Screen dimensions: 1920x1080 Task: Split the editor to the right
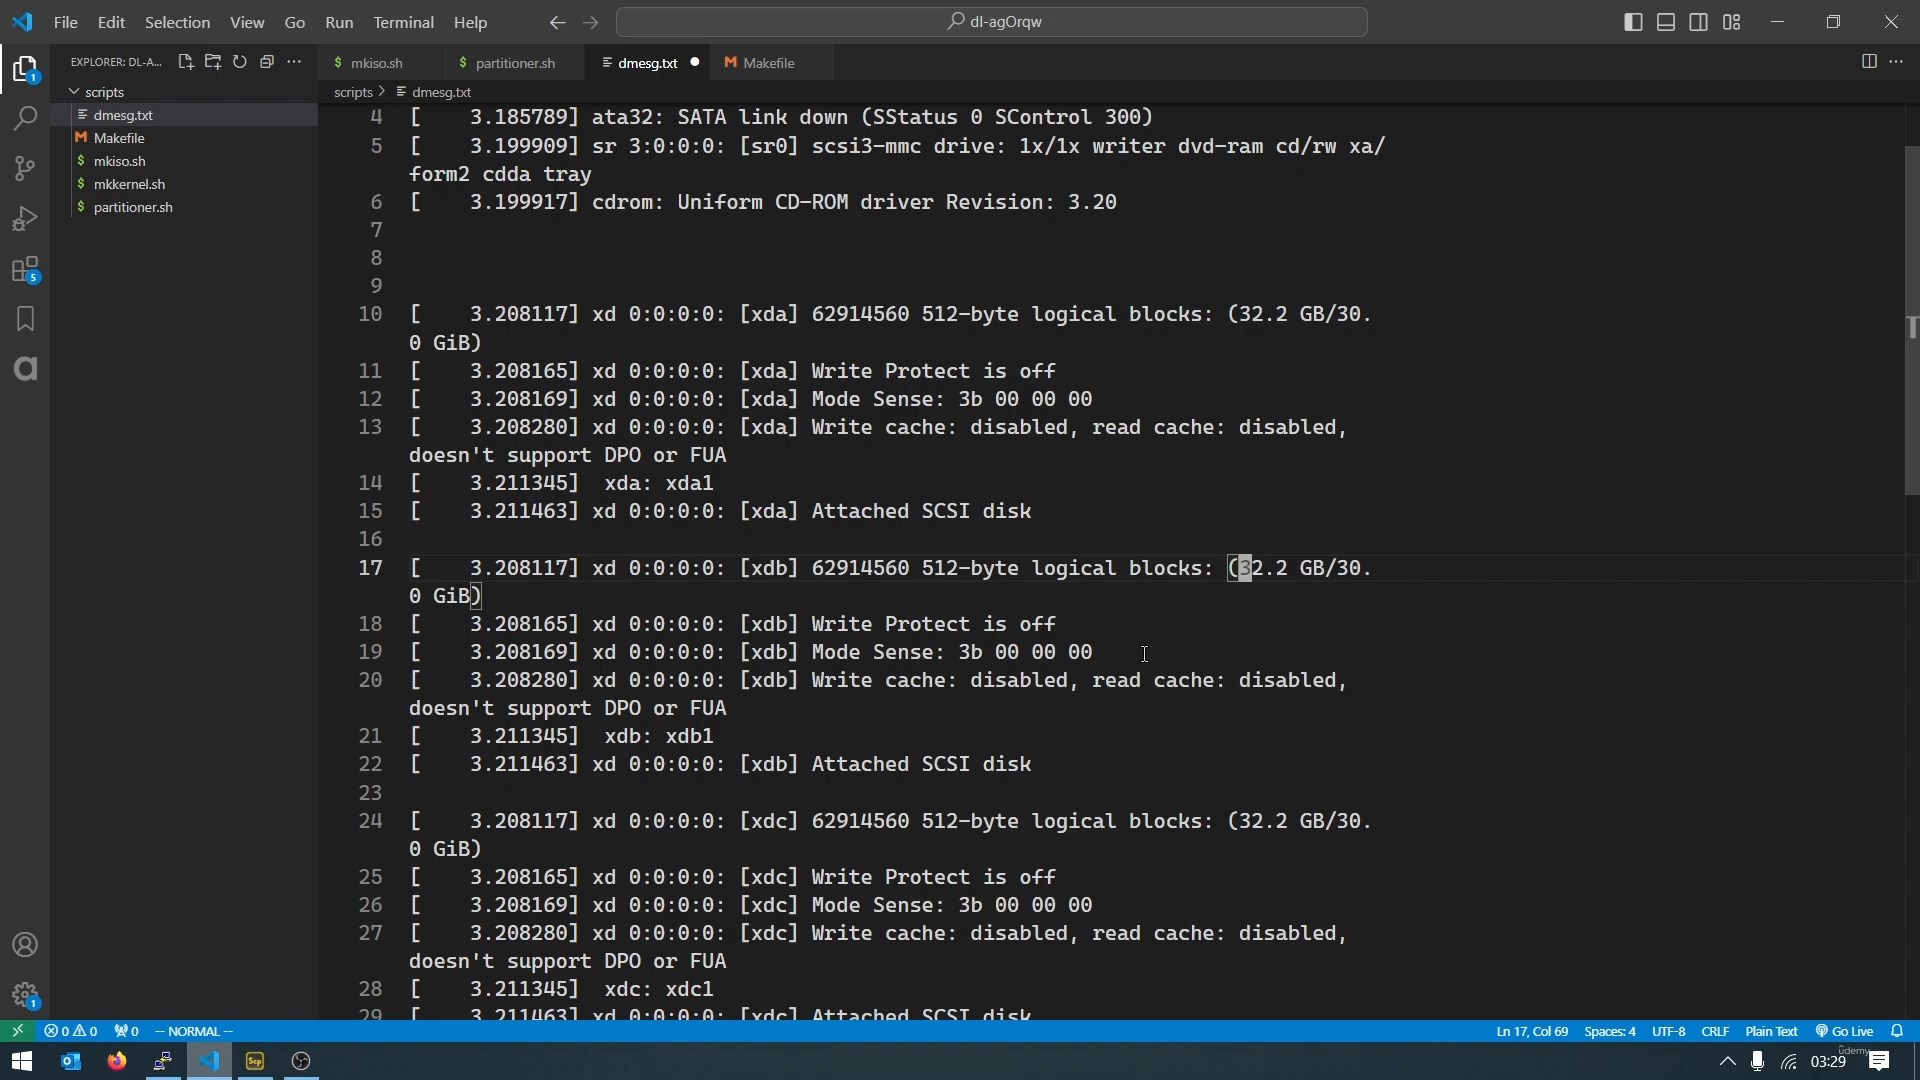1869,62
